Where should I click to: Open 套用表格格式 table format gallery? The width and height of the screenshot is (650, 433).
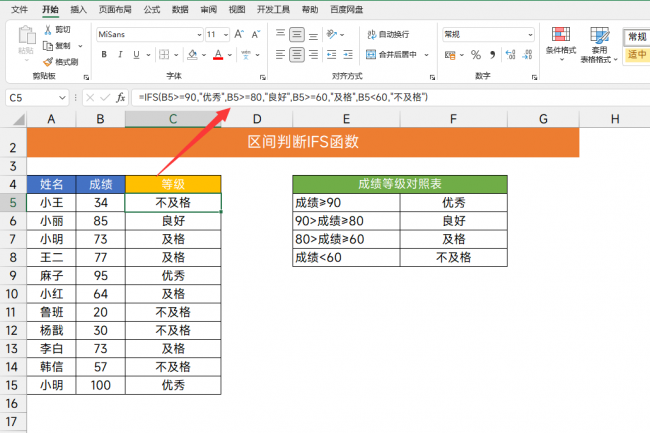click(x=599, y=45)
